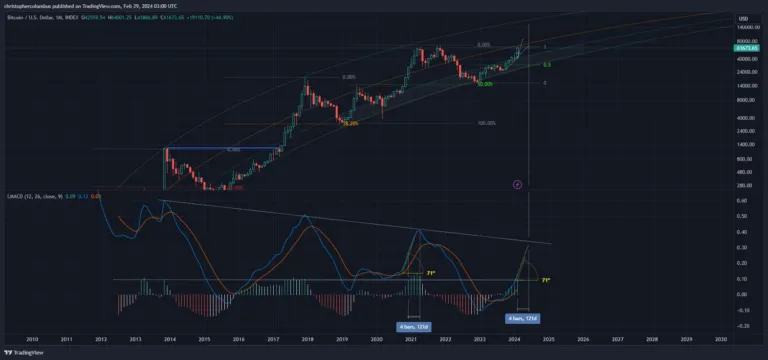Click the yellow 71° angle label at right
The image size is (768, 360).
[x=546, y=280]
